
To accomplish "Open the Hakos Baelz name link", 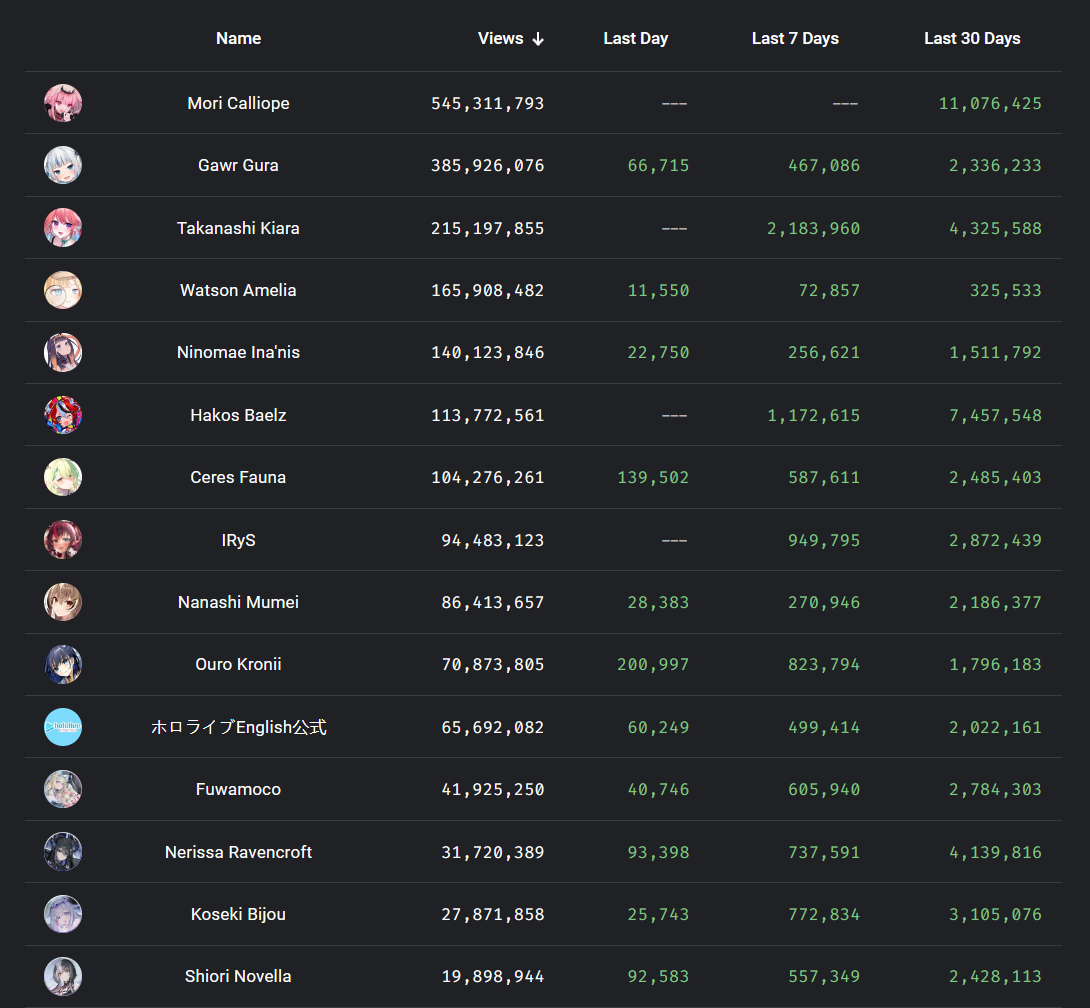I will pos(238,415).
